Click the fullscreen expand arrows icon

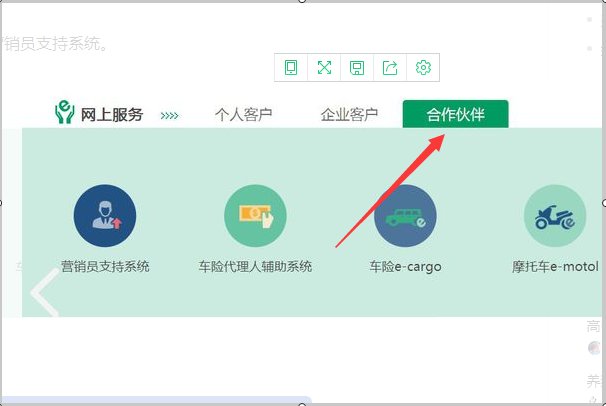point(324,68)
